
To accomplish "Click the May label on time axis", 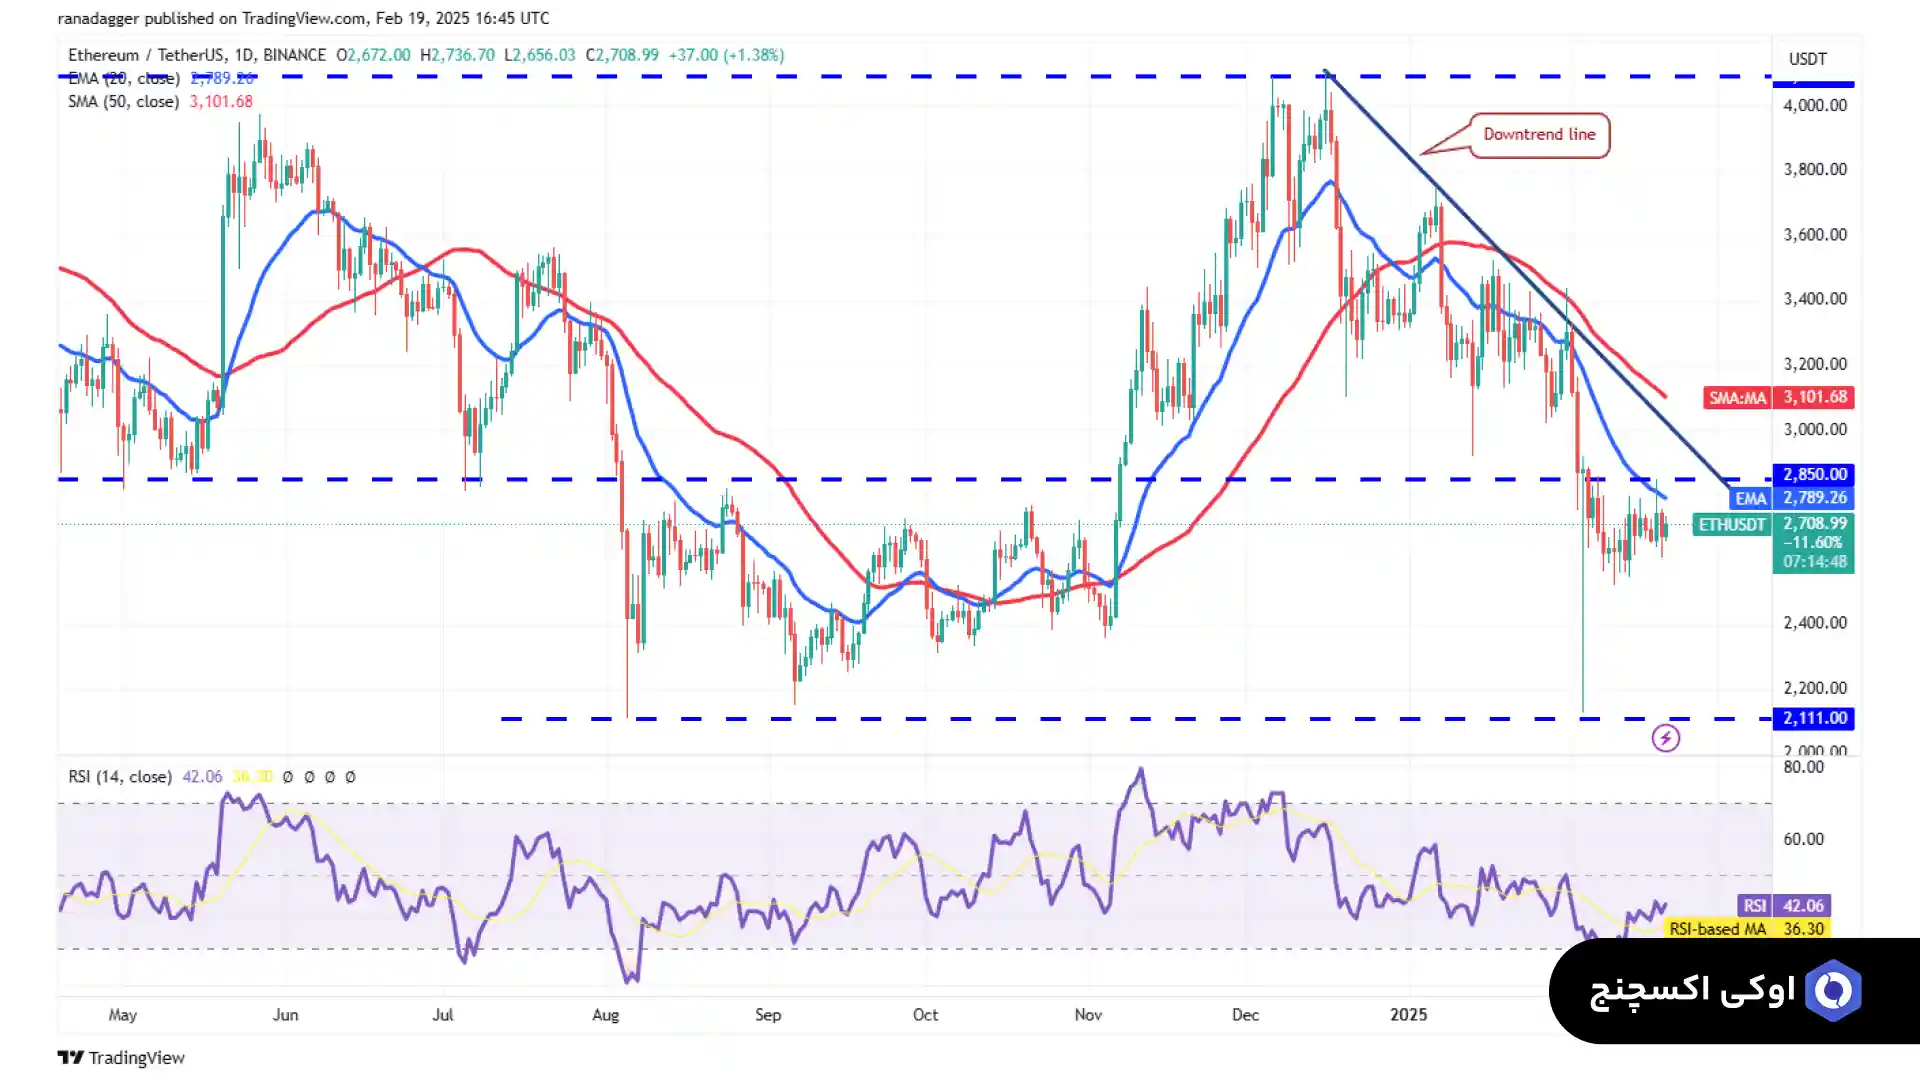I will [123, 1014].
